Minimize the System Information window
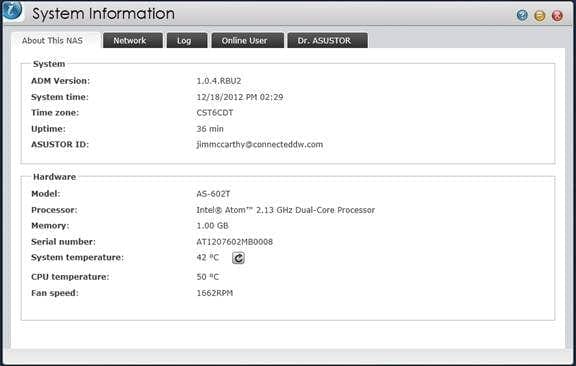This screenshot has width=576, height=366. point(540,16)
